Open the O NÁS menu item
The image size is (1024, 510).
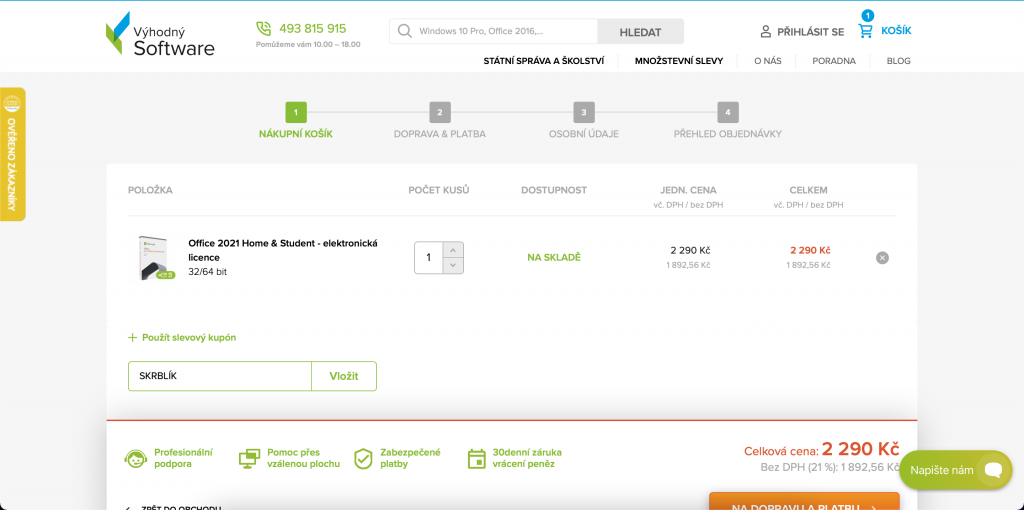point(767,61)
